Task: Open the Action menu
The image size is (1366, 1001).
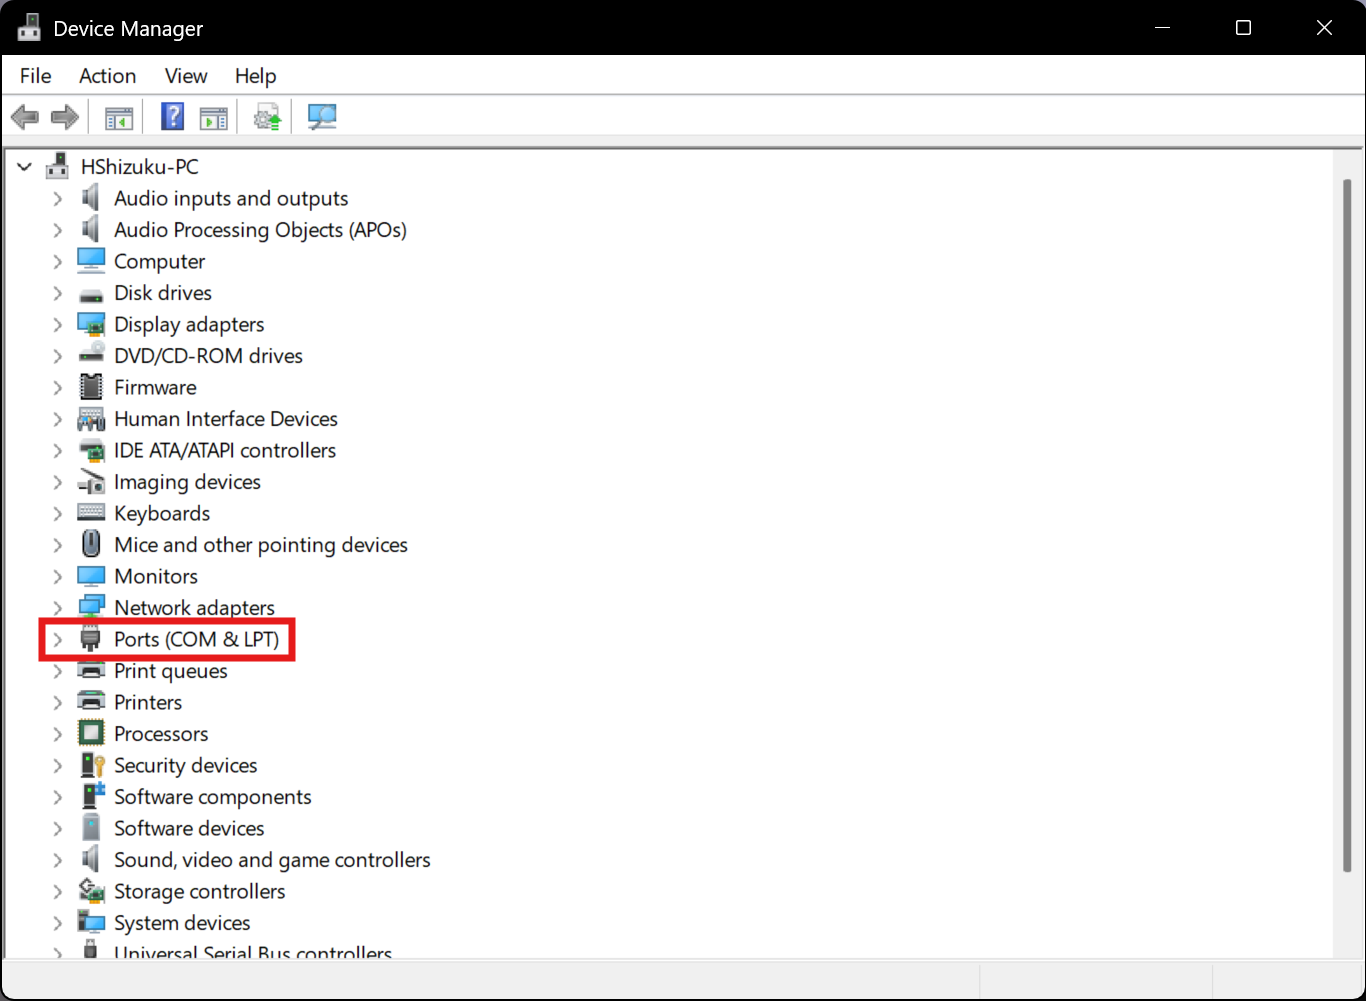Action: (x=107, y=76)
